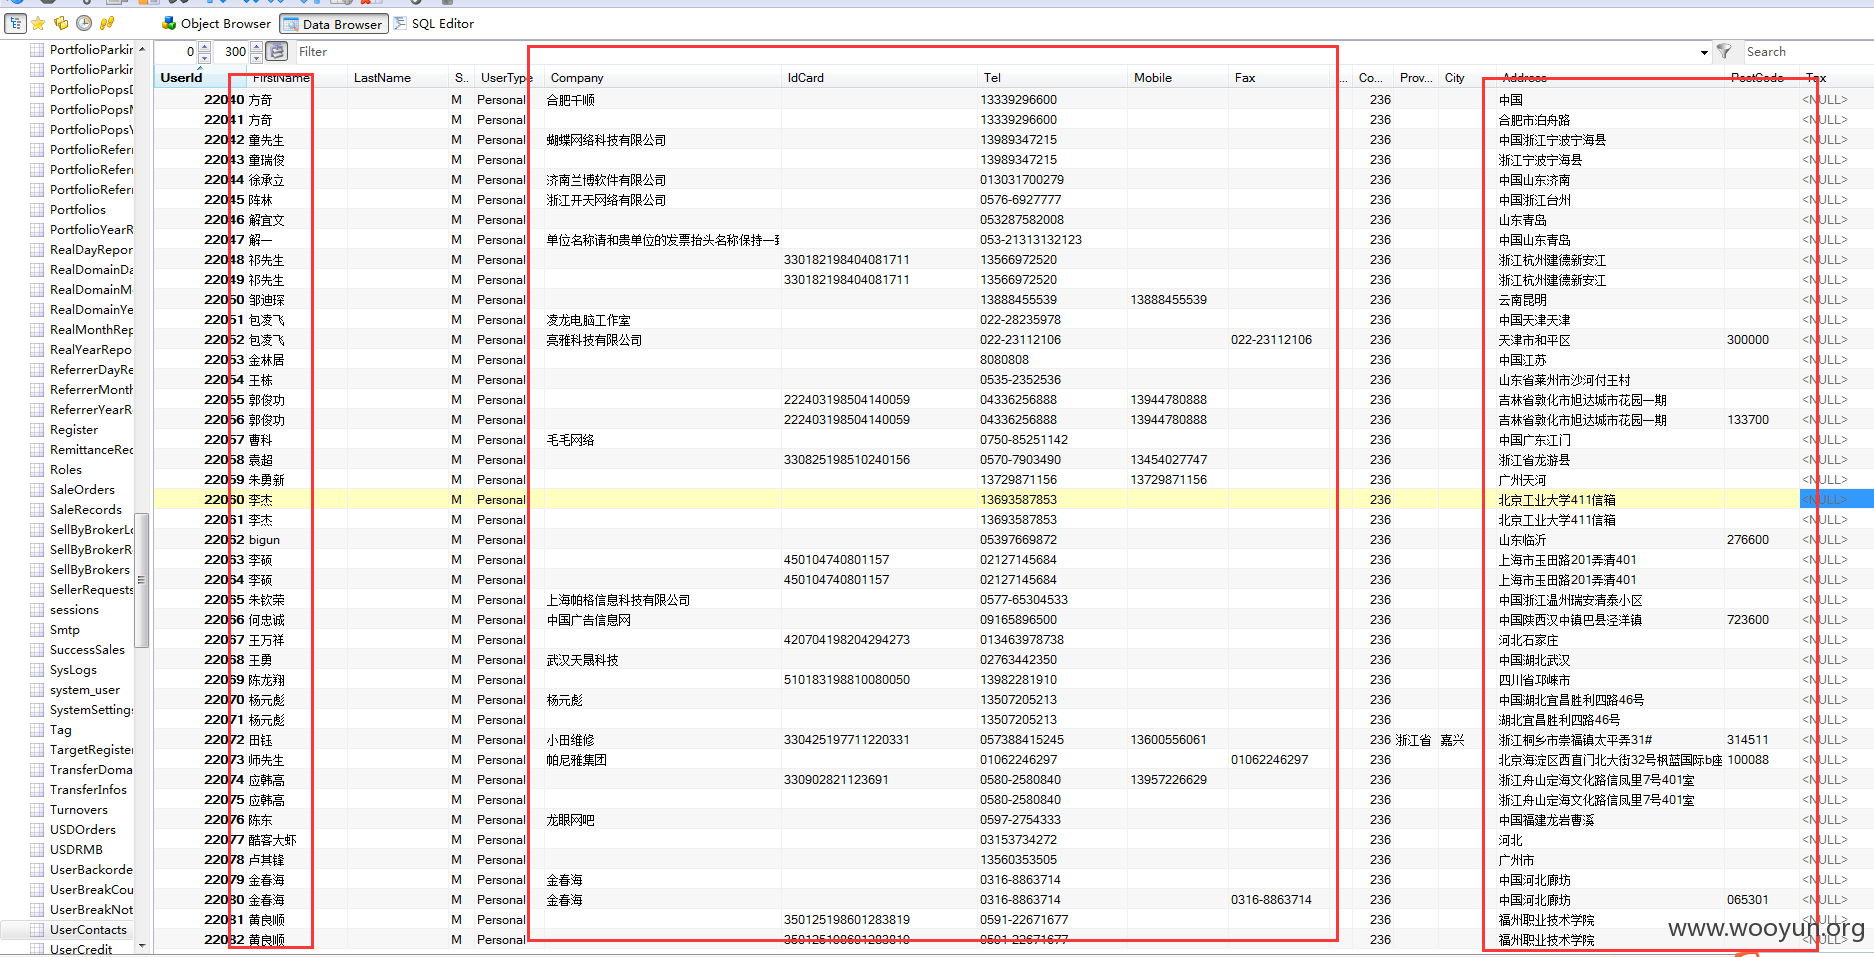Sort by the Mobile column header
Screen dimensions: 1874x957
coord(1178,78)
